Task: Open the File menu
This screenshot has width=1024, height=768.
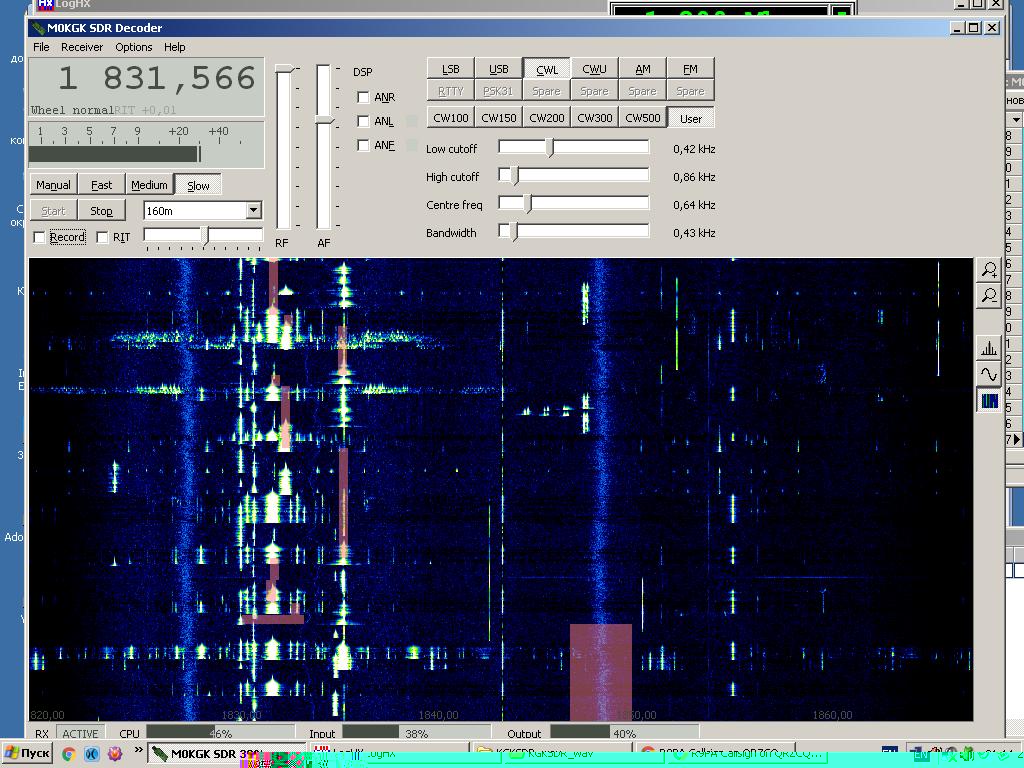Action: pos(41,47)
